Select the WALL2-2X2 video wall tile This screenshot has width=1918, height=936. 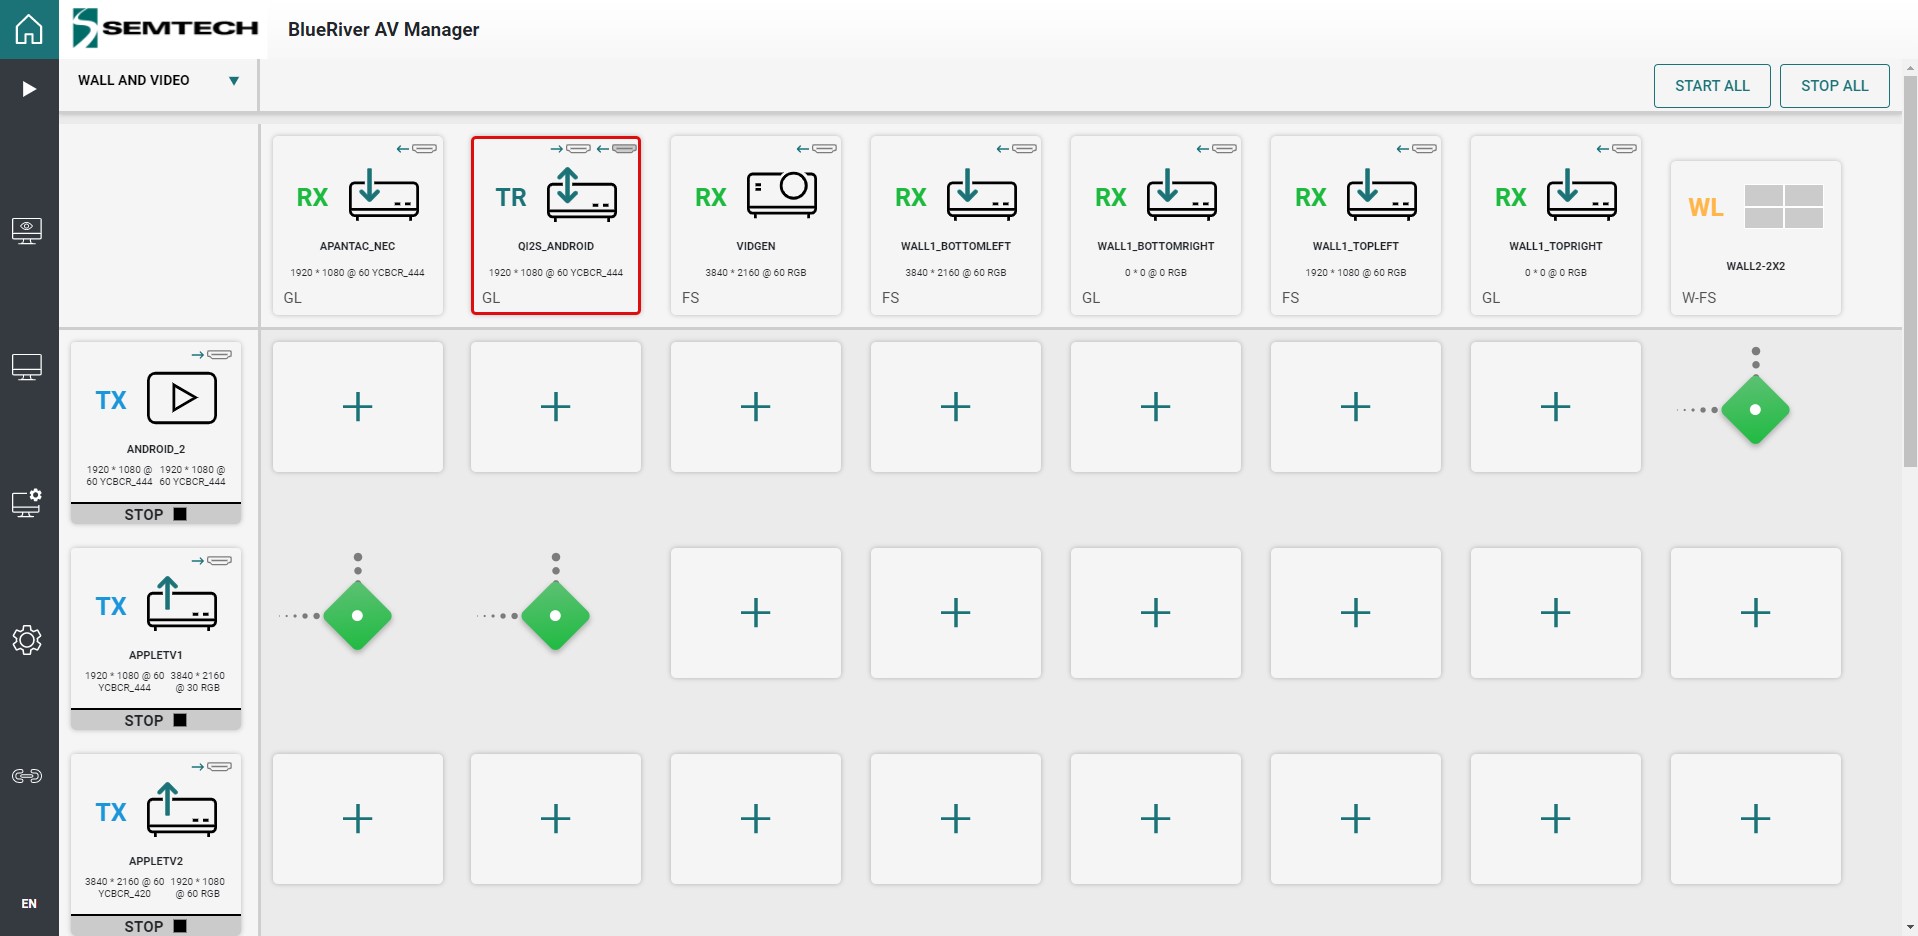coord(1755,238)
